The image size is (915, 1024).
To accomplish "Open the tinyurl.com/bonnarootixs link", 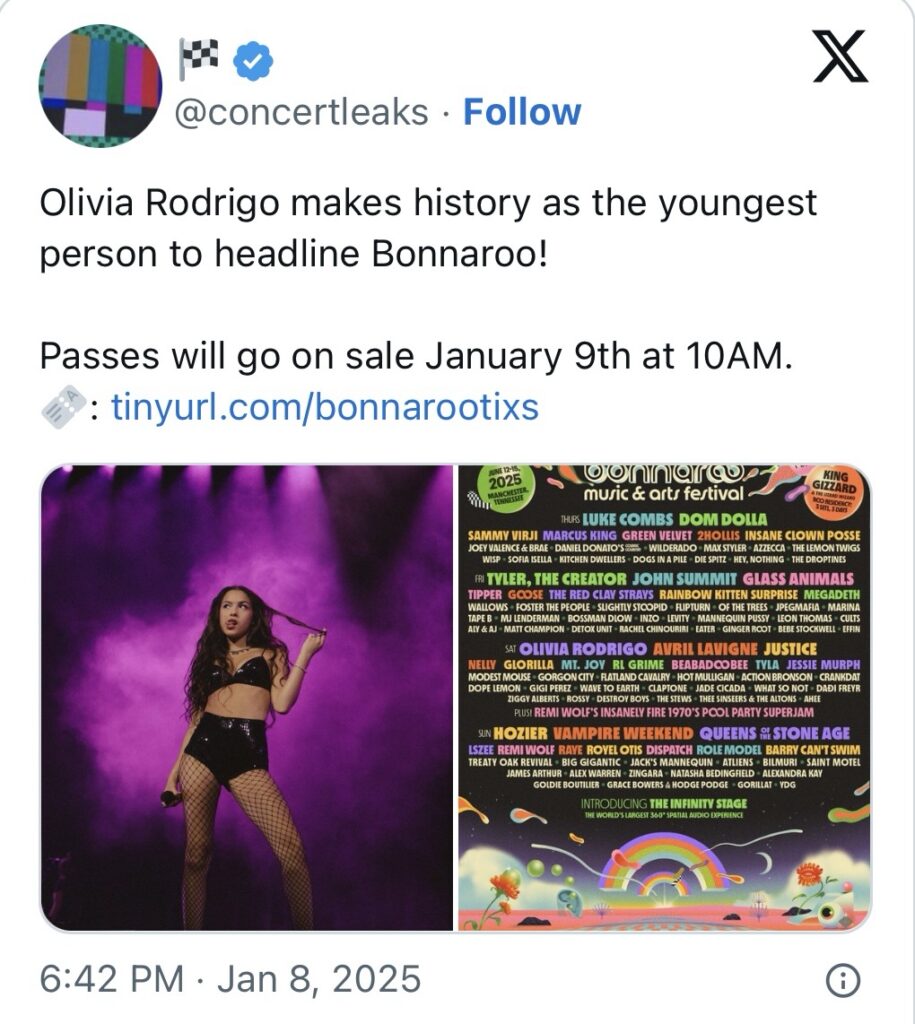I will coord(325,407).
